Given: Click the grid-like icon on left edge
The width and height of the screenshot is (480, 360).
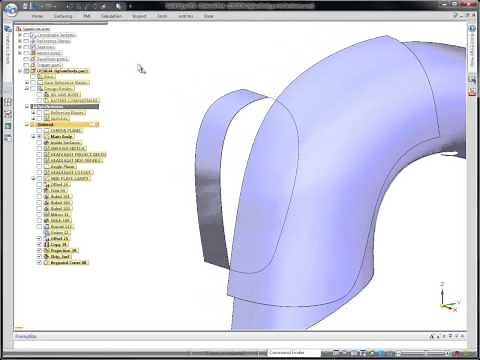Looking at the screenshot, I should click(8, 102).
